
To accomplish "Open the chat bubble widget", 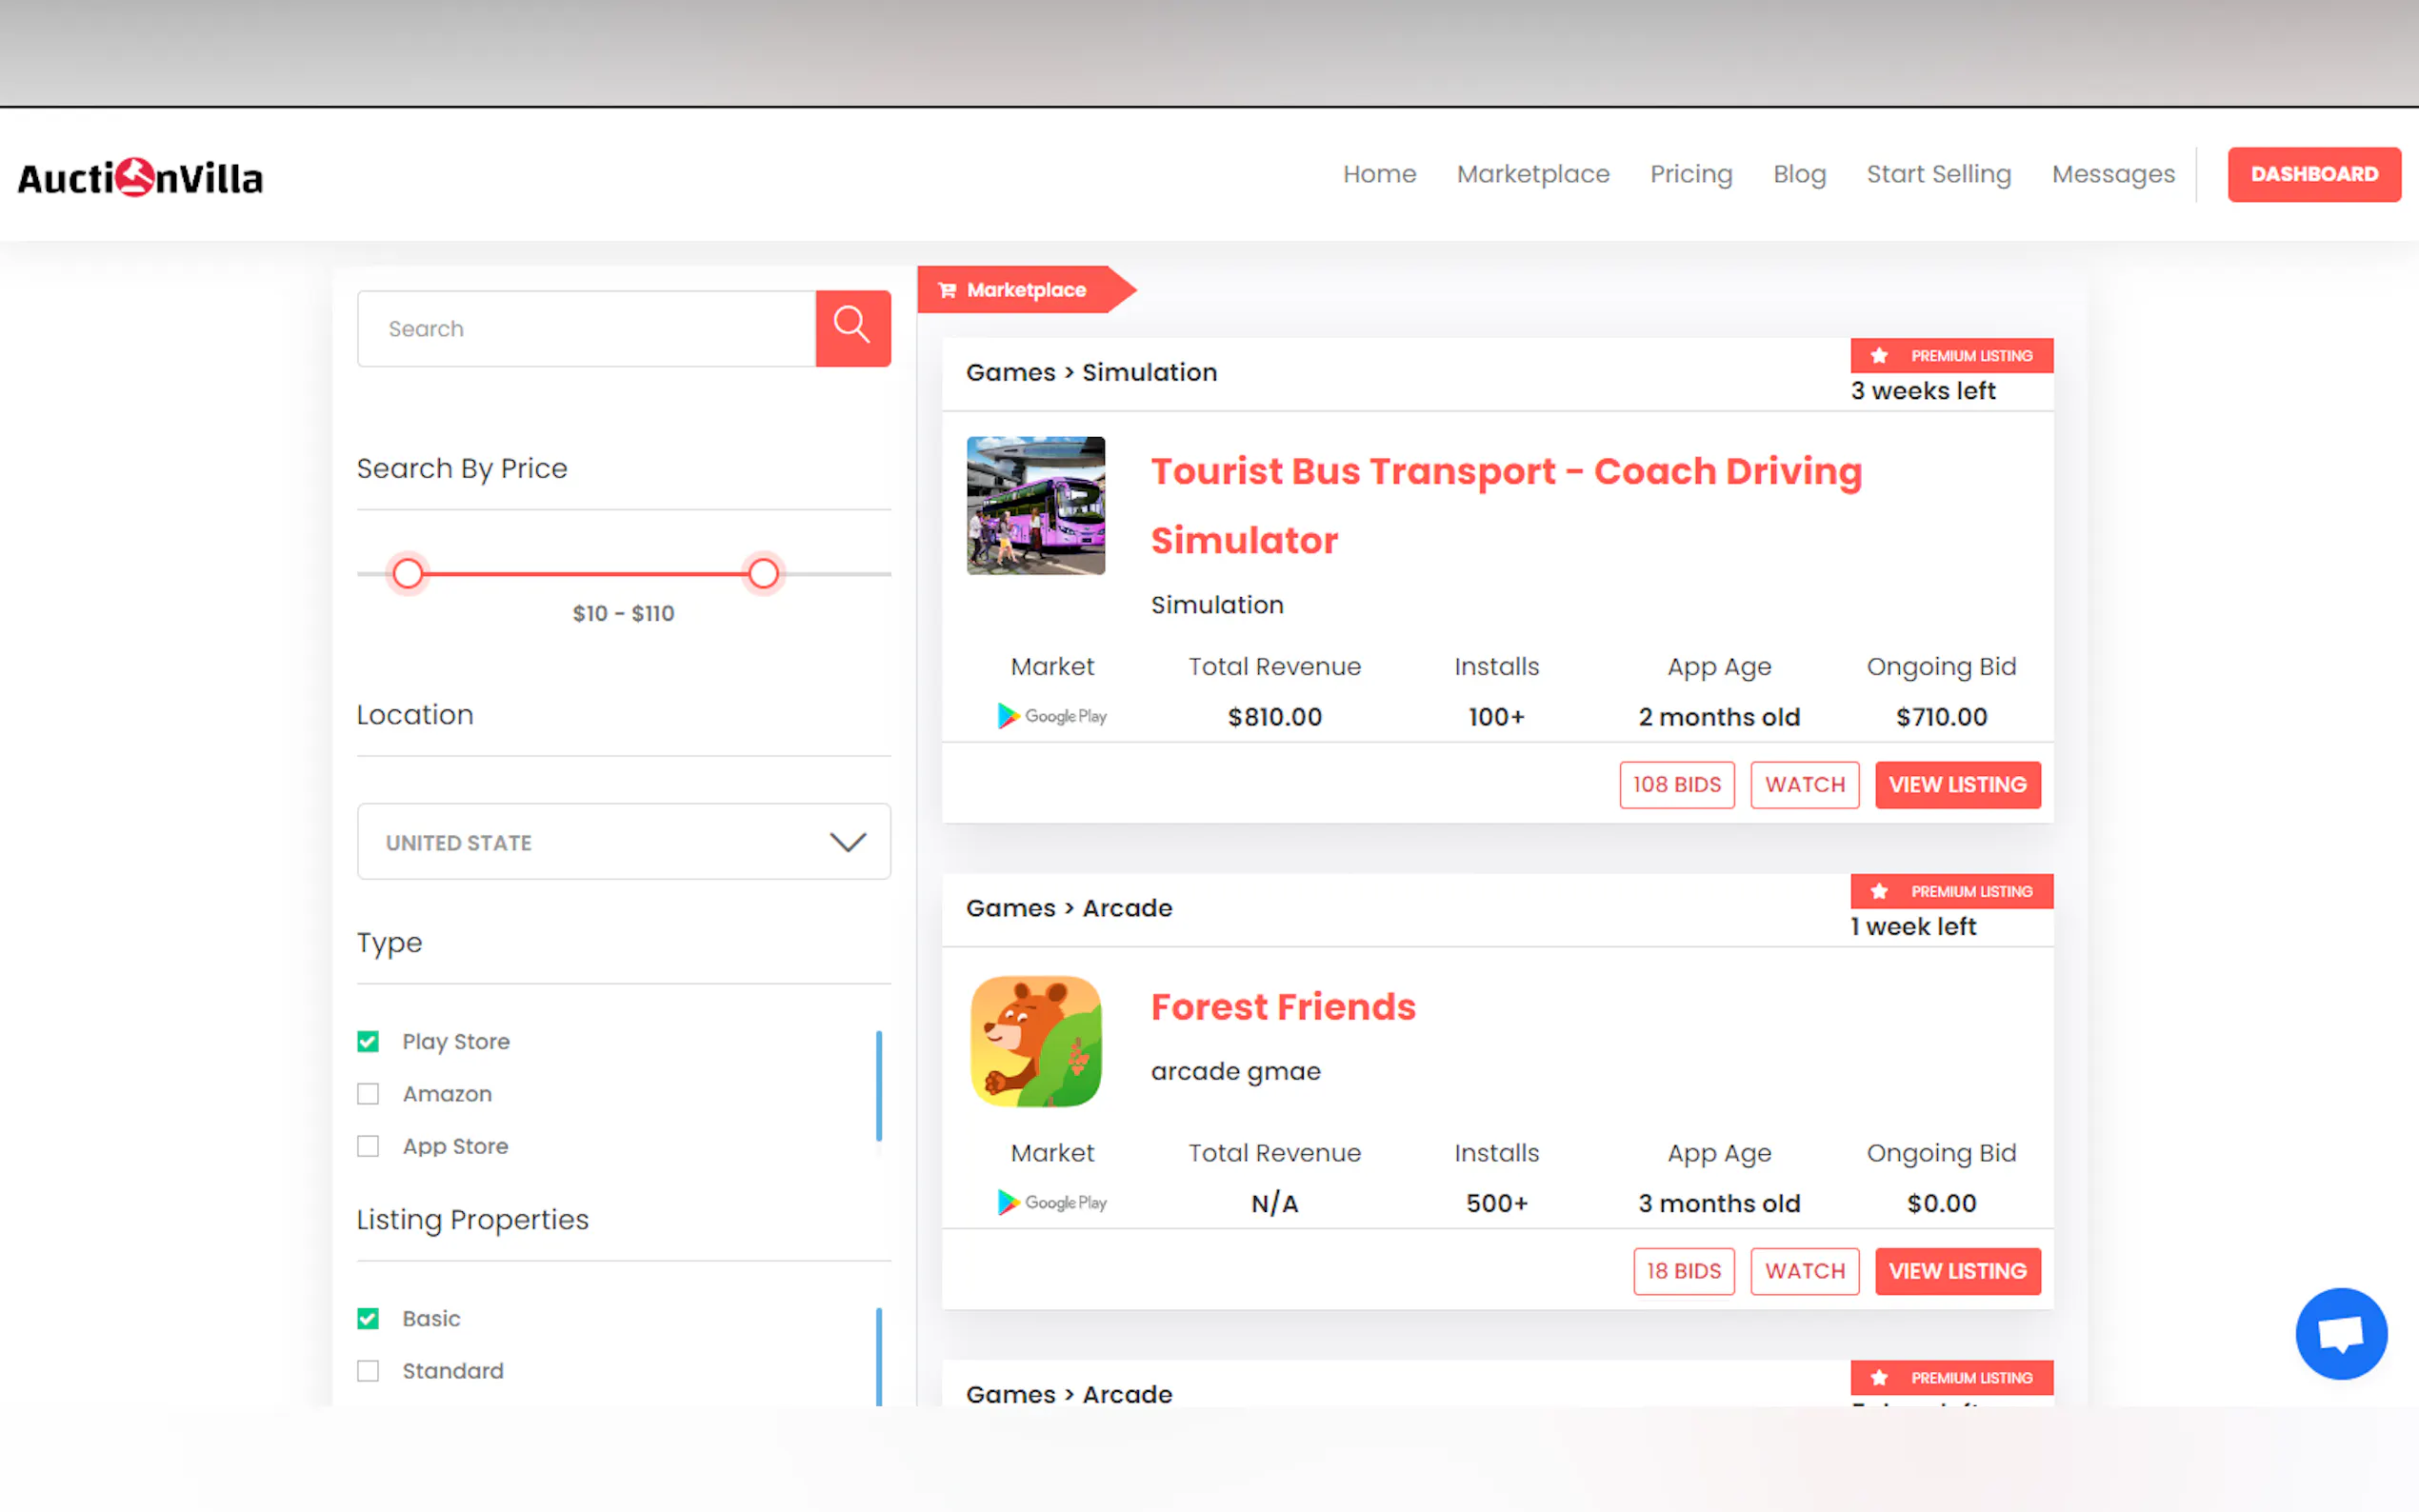I will (x=2340, y=1333).
